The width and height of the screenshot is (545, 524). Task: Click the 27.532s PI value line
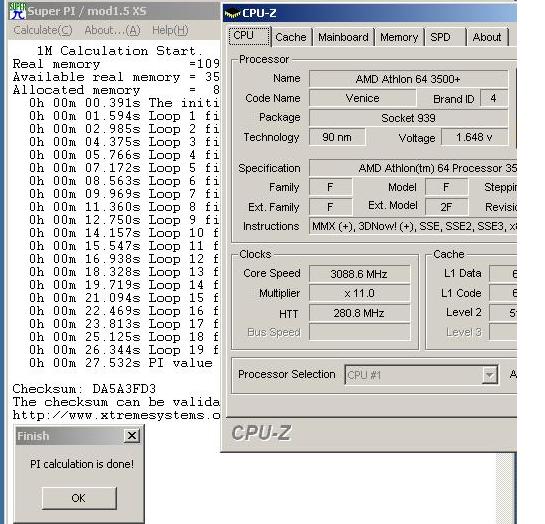[121, 363]
